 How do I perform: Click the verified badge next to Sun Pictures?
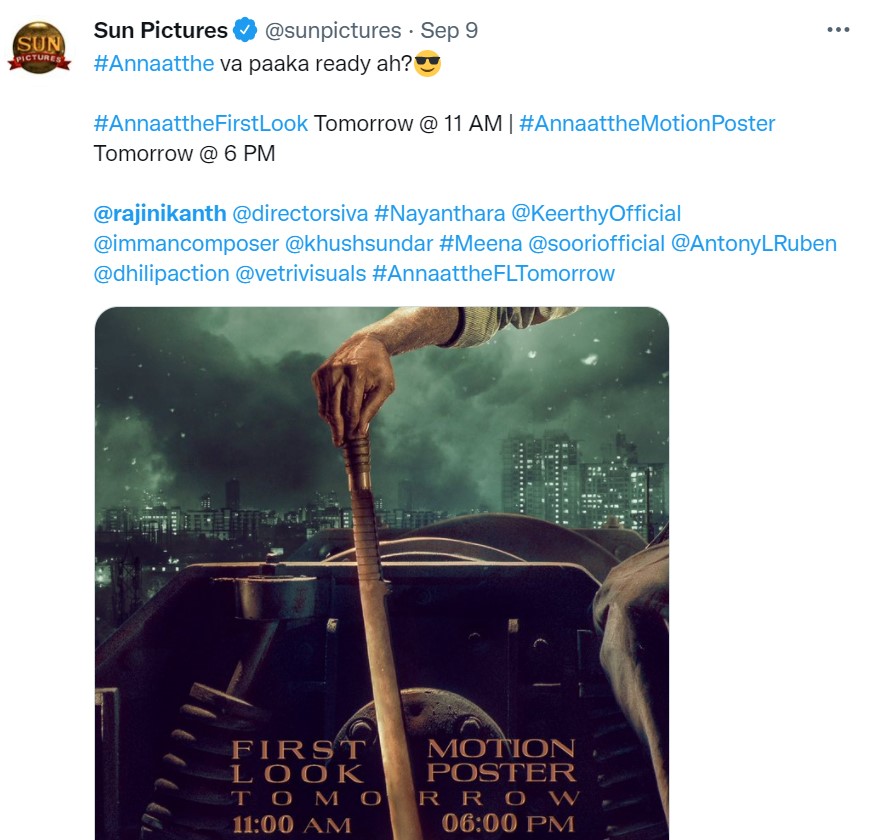245,30
